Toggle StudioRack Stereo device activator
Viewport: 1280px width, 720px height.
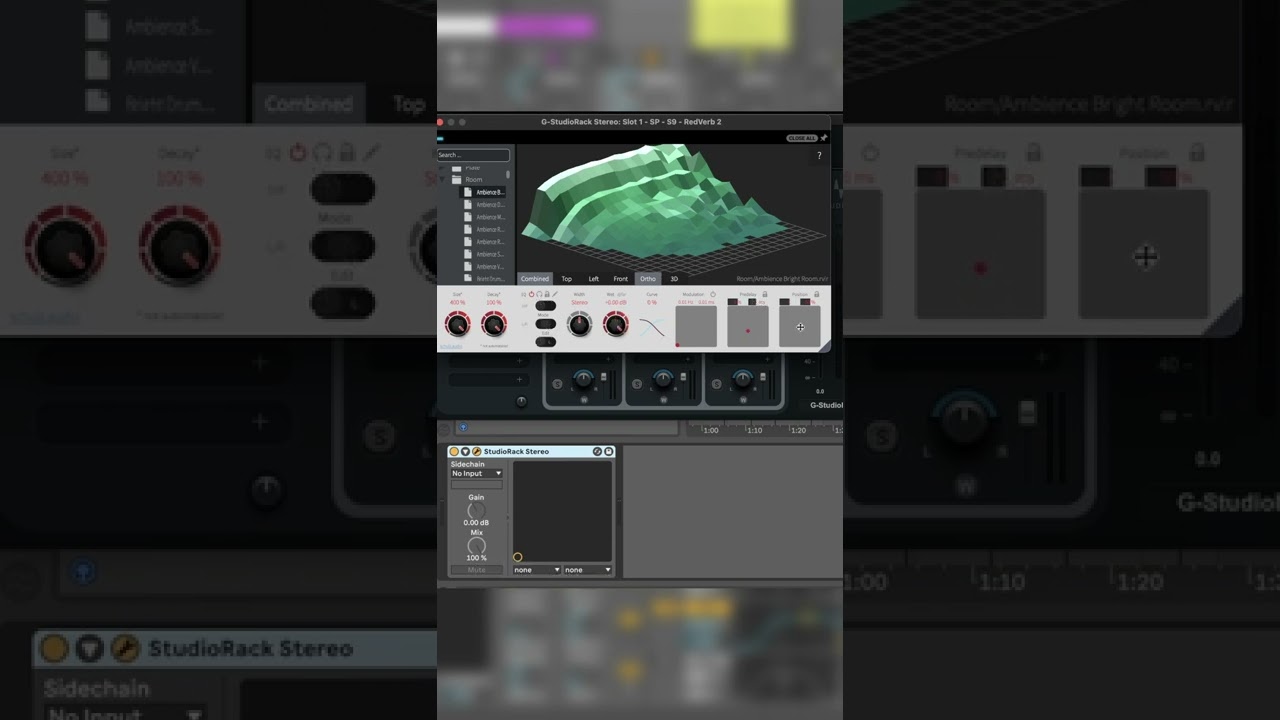[454, 452]
